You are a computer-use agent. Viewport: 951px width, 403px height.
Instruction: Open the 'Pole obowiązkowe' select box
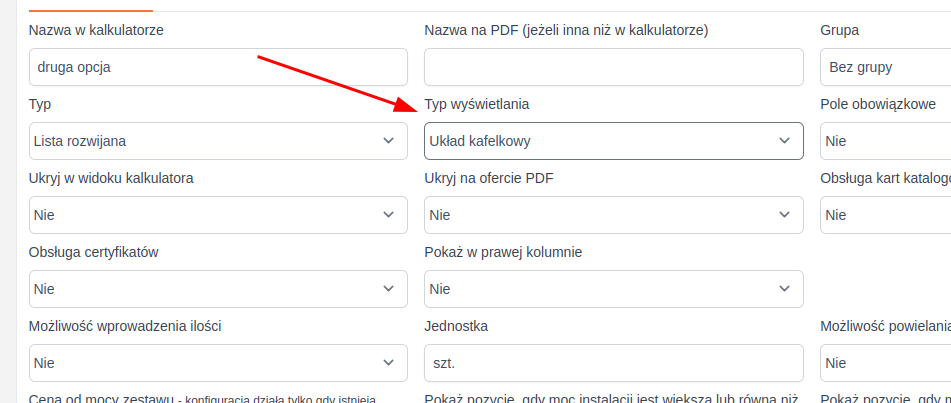point(885,141)
